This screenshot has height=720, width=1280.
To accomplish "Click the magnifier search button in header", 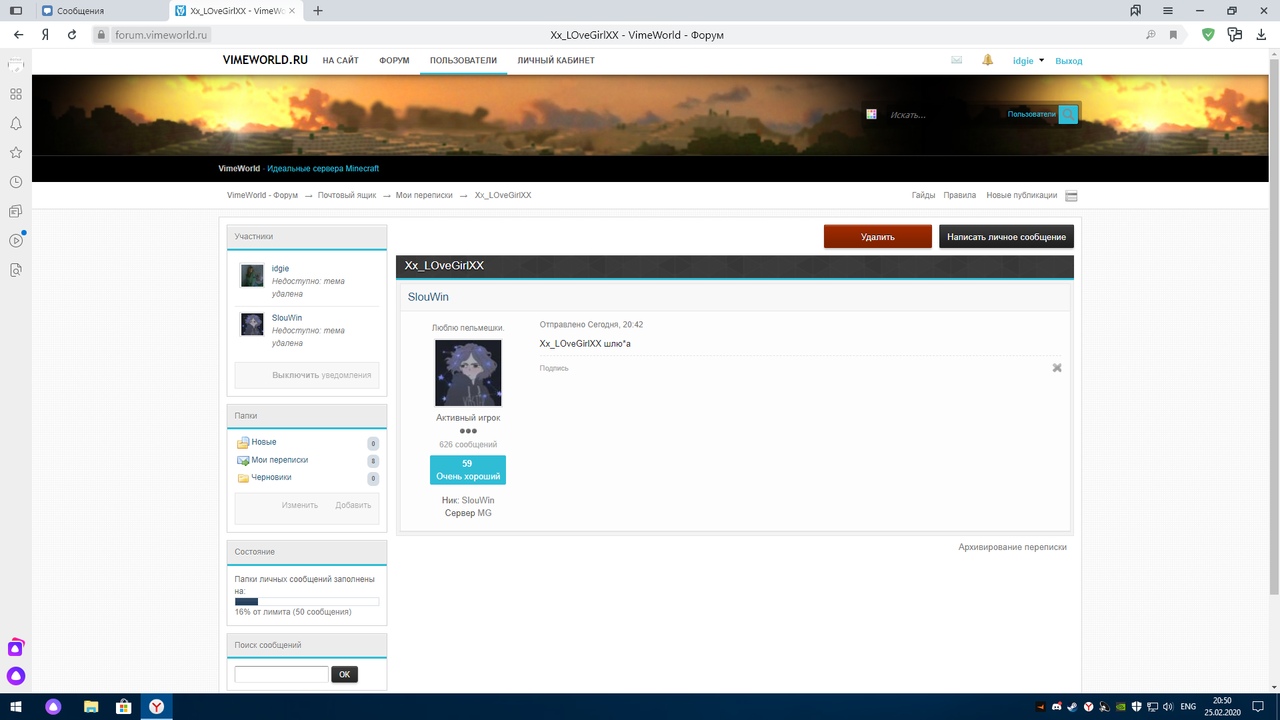I will 1068,115.
